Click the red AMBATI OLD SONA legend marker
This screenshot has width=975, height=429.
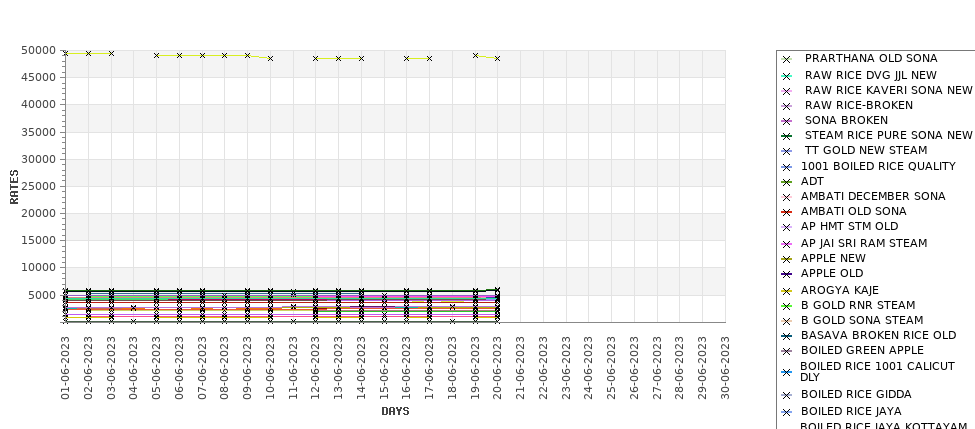[x=787, y=213]
